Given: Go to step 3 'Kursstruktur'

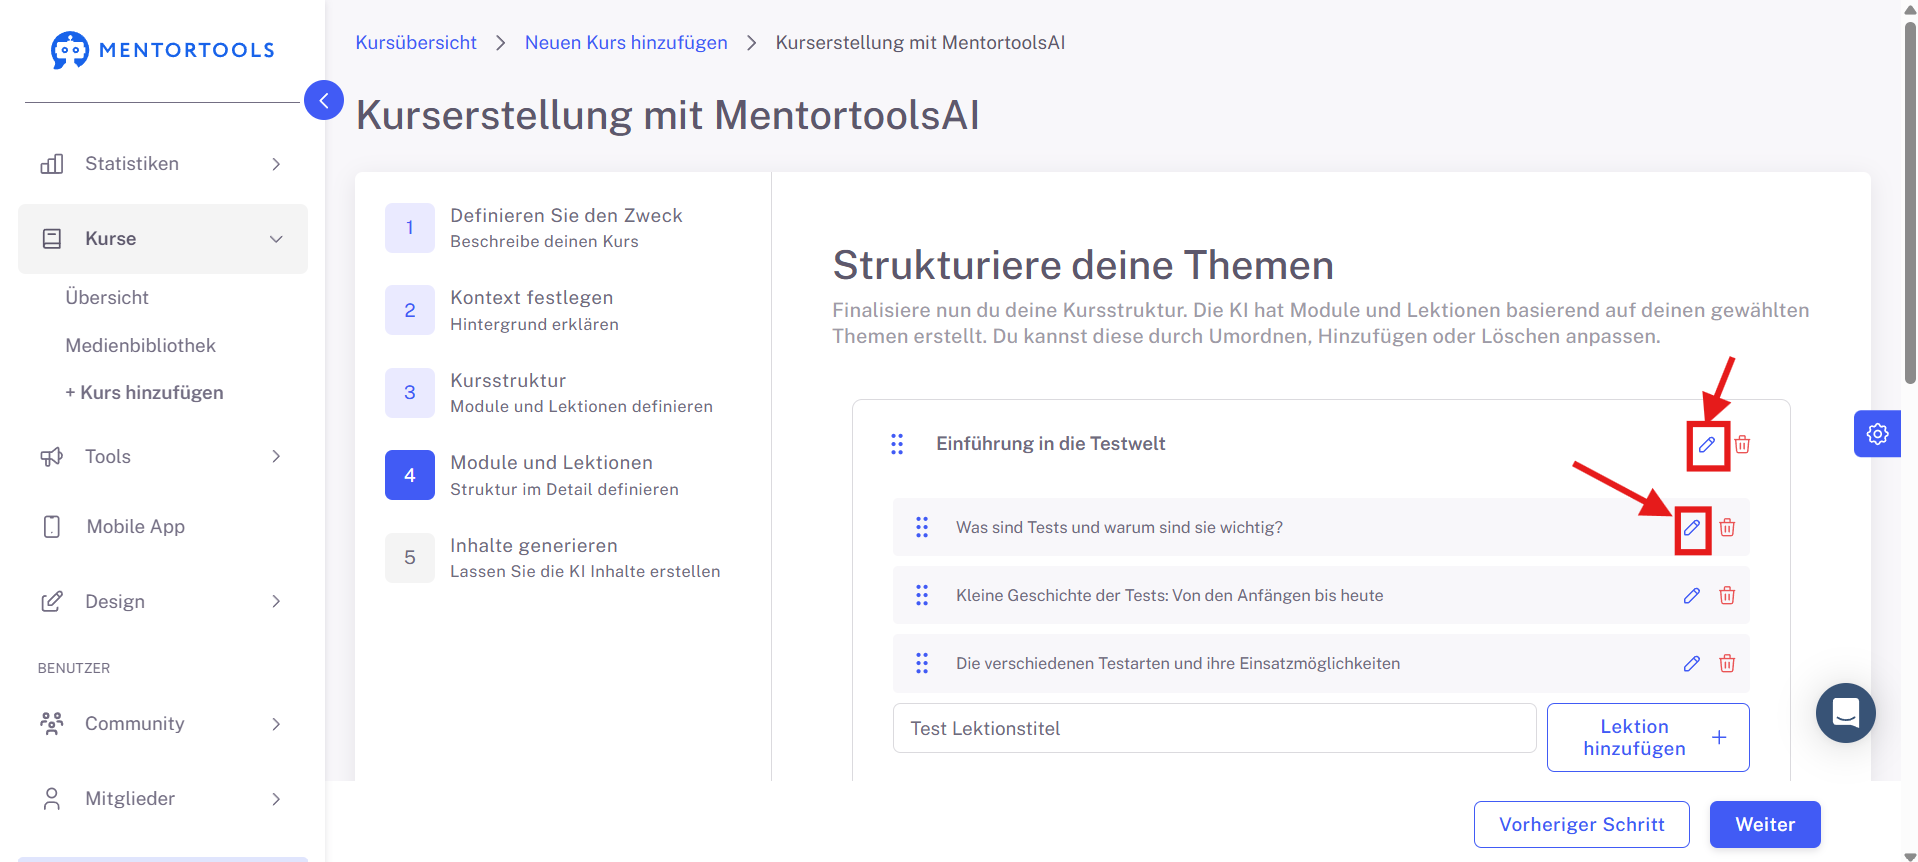Looking at the screenshot, I should [x=550, y=393].
